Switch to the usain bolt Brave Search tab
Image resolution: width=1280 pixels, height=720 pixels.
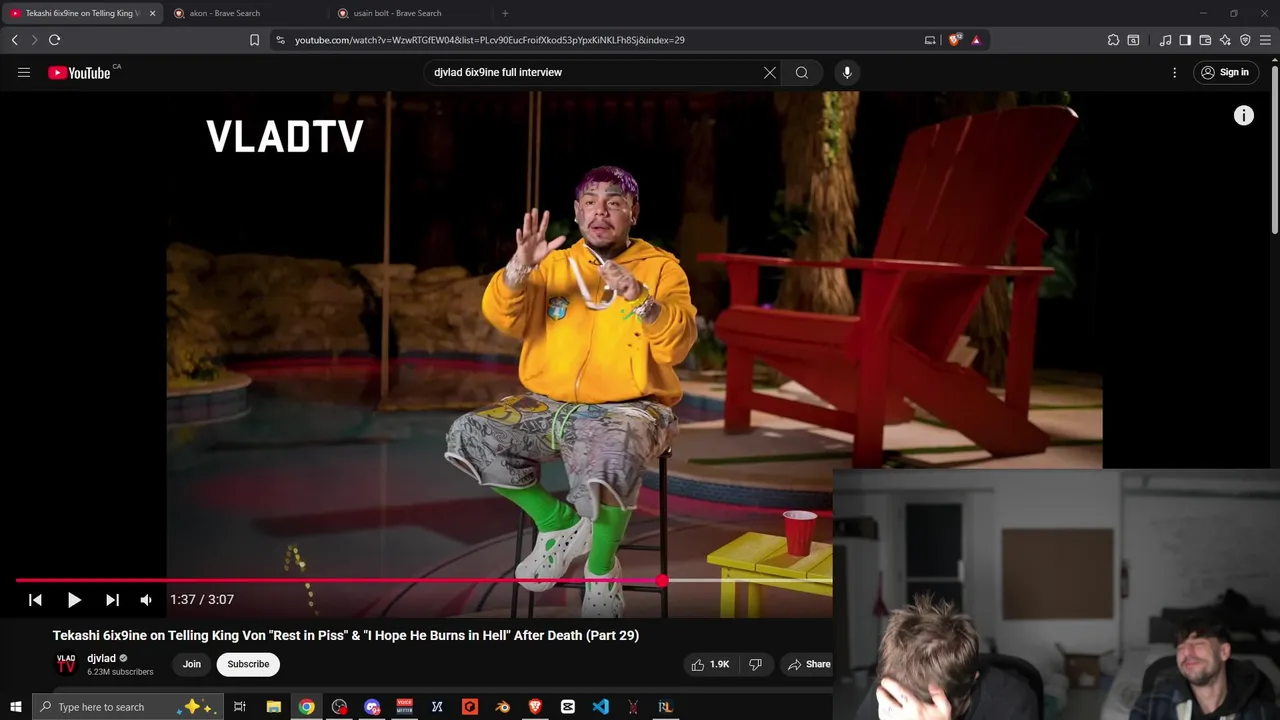(408, 13)
